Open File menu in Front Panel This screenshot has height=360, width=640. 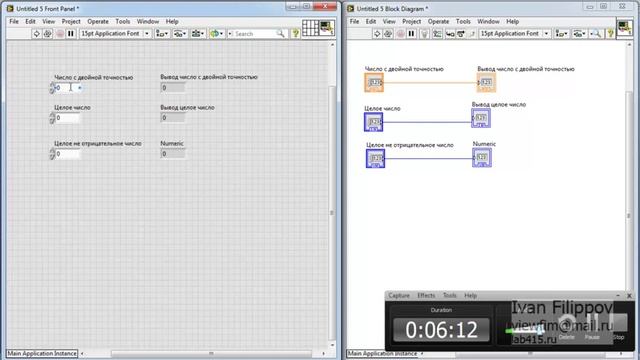pyautogui.click(x=14, y=21)
